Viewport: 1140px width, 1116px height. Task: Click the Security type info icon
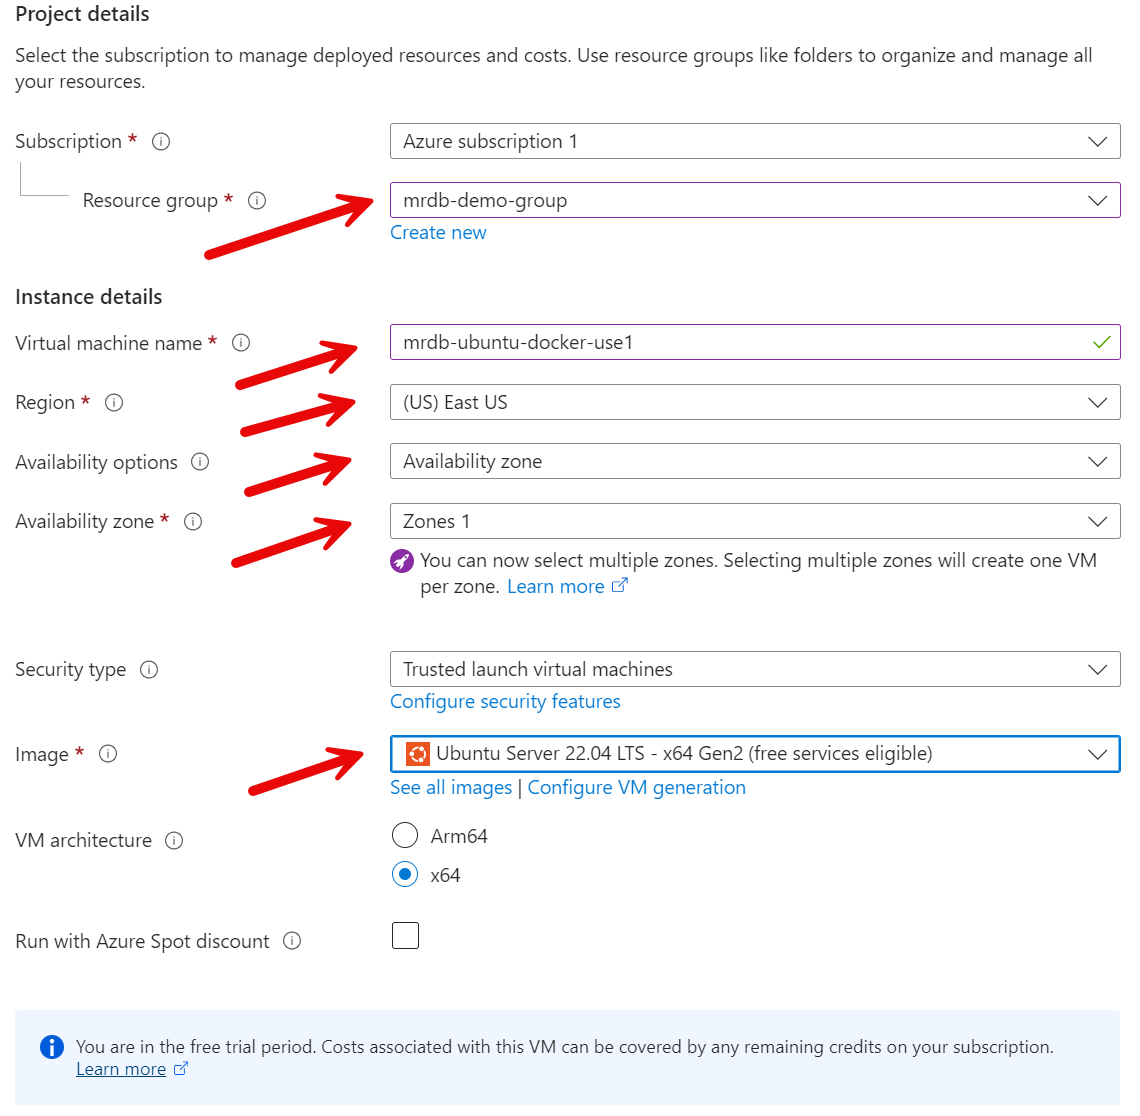click(149, 669)
